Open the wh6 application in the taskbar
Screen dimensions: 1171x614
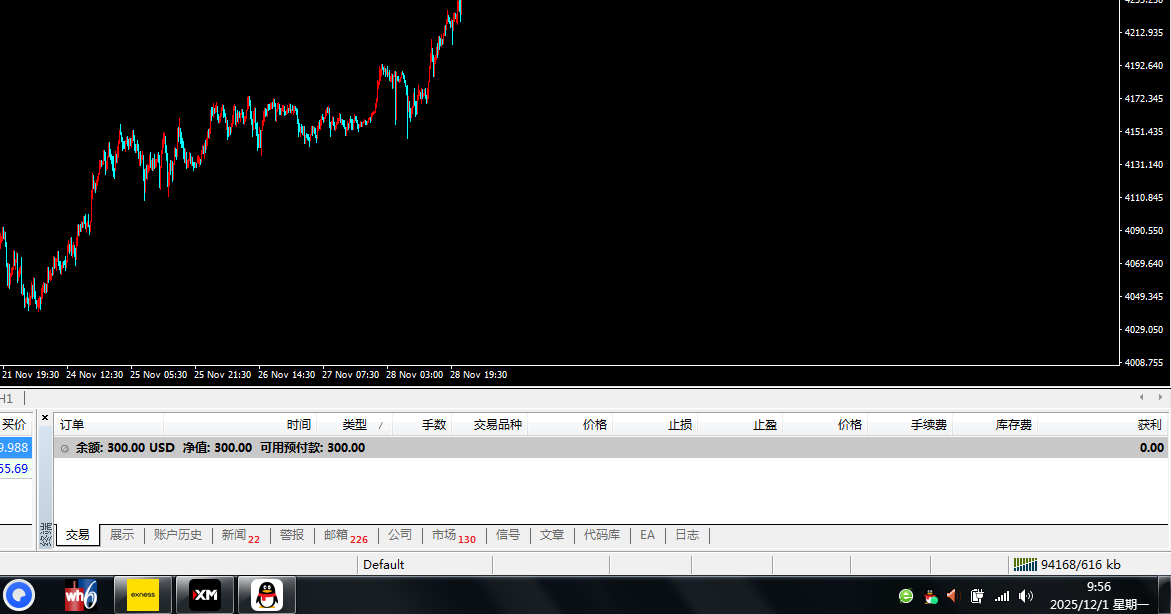(81, 595)
